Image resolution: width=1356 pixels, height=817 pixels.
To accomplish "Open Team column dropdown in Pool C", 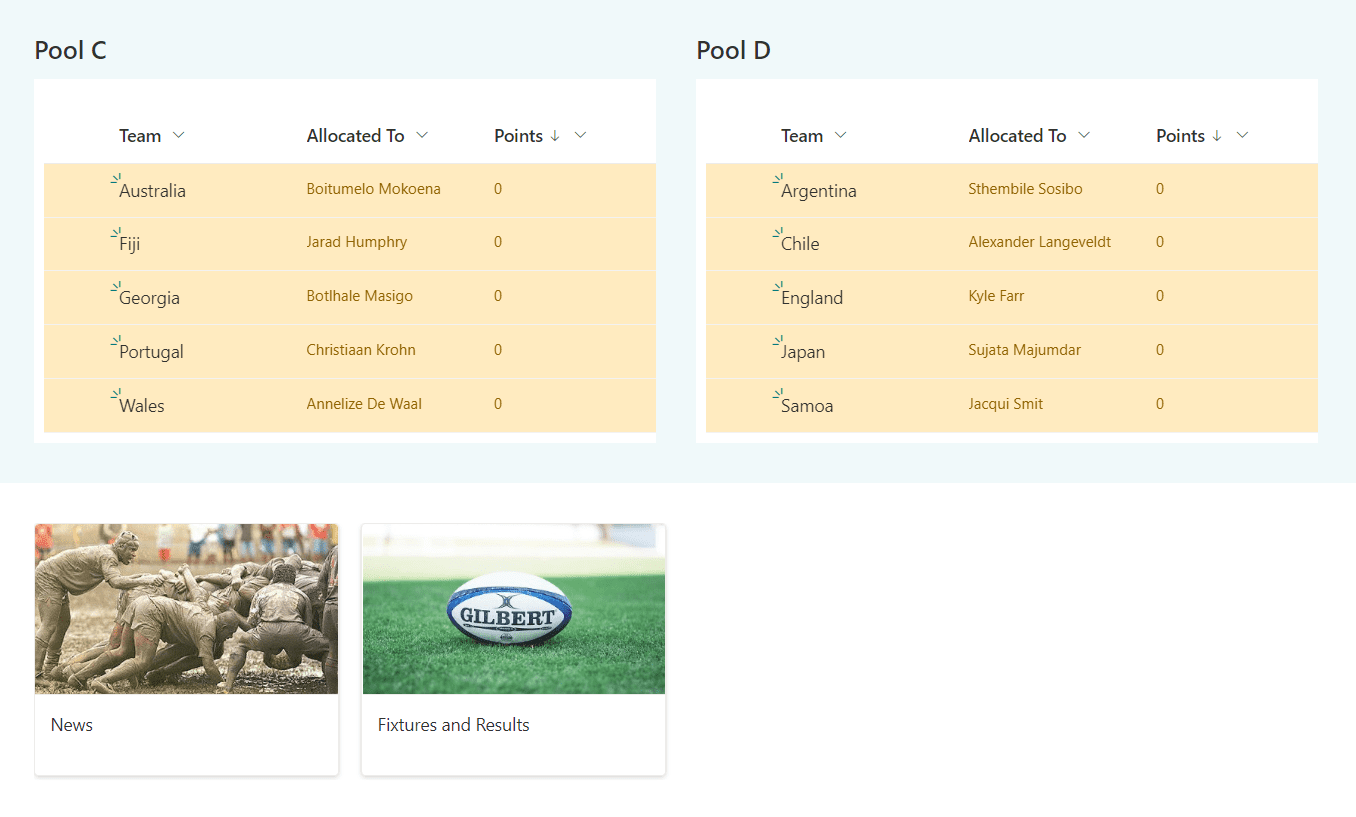I will coord(179,135).
